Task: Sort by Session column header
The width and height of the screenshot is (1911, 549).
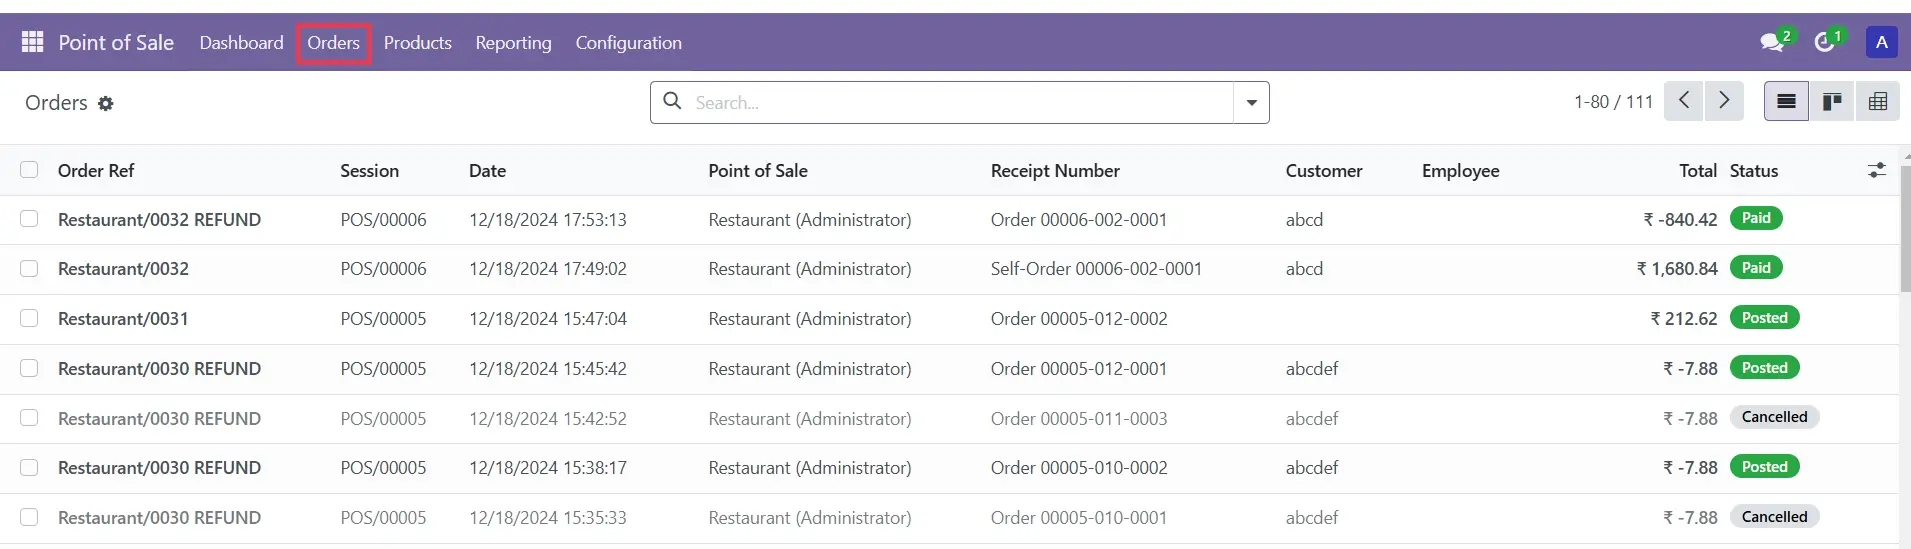Action: tap(369, 171)
